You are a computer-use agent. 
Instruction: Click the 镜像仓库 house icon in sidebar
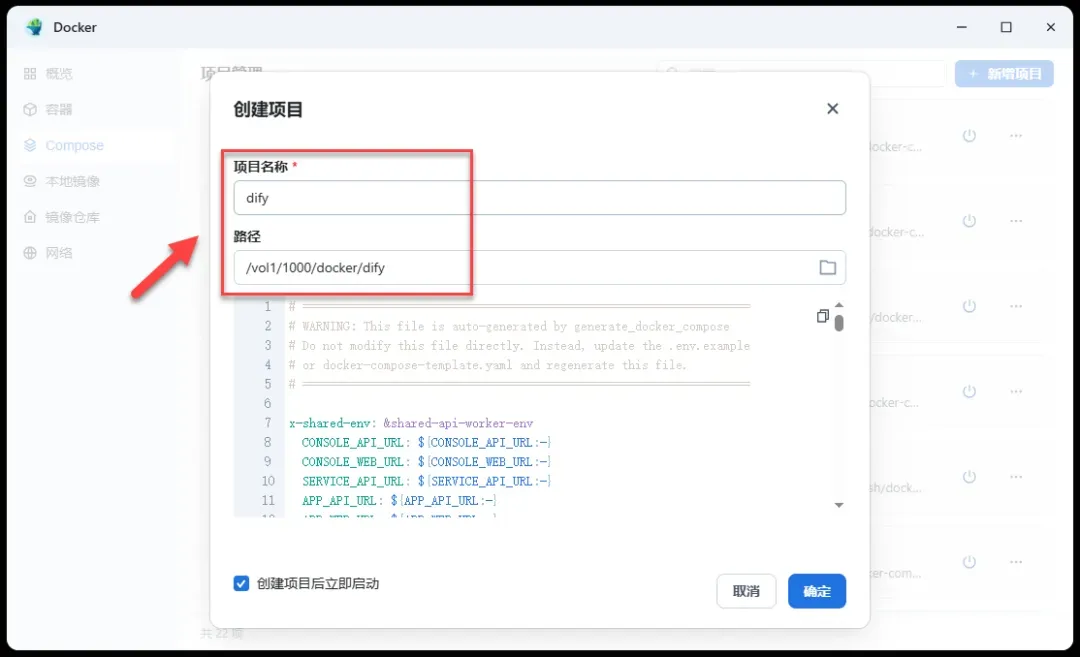click(x=30, y=217)
